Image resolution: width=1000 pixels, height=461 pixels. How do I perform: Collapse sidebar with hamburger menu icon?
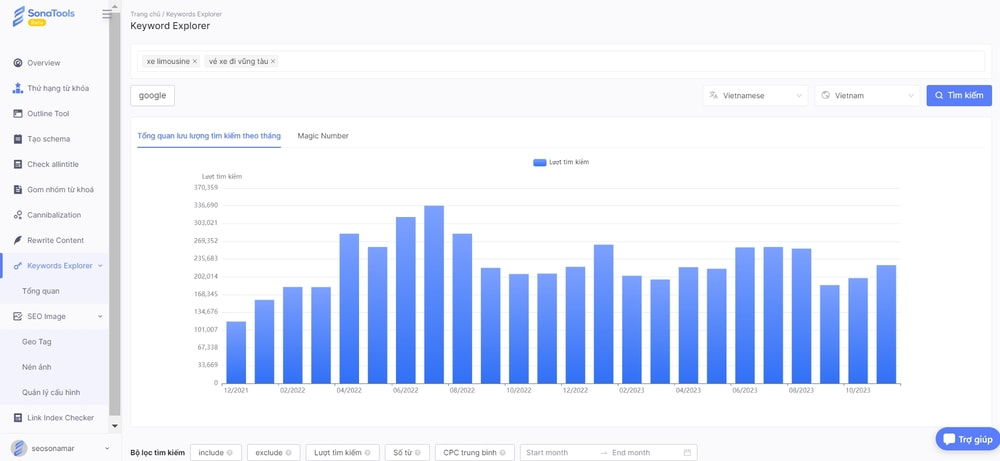click(x=107, y=14)
